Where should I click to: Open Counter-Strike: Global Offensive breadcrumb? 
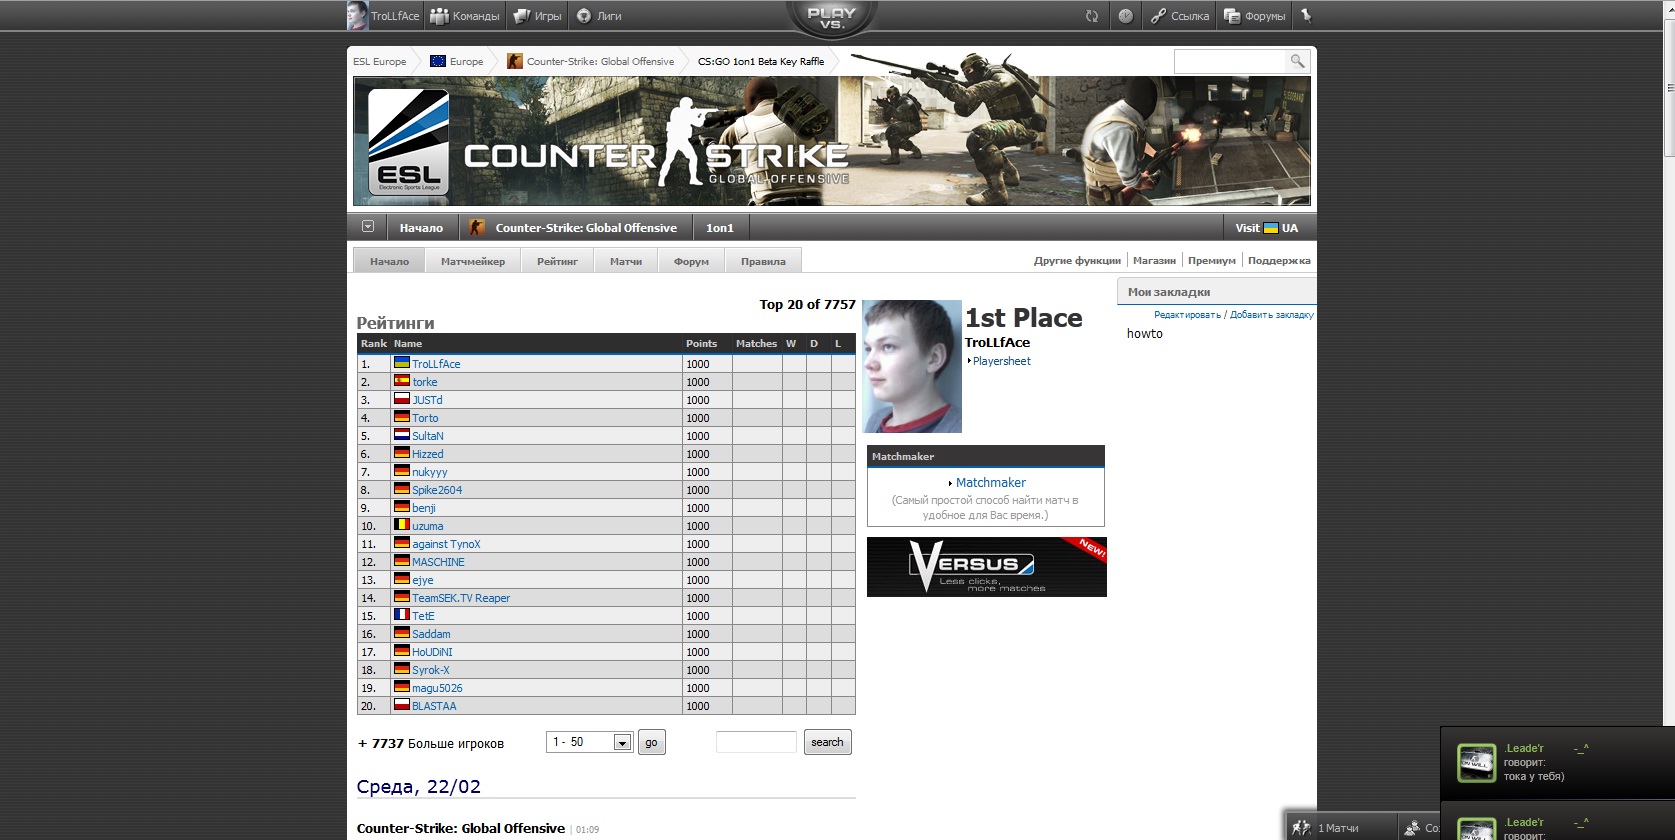(591, 61)
